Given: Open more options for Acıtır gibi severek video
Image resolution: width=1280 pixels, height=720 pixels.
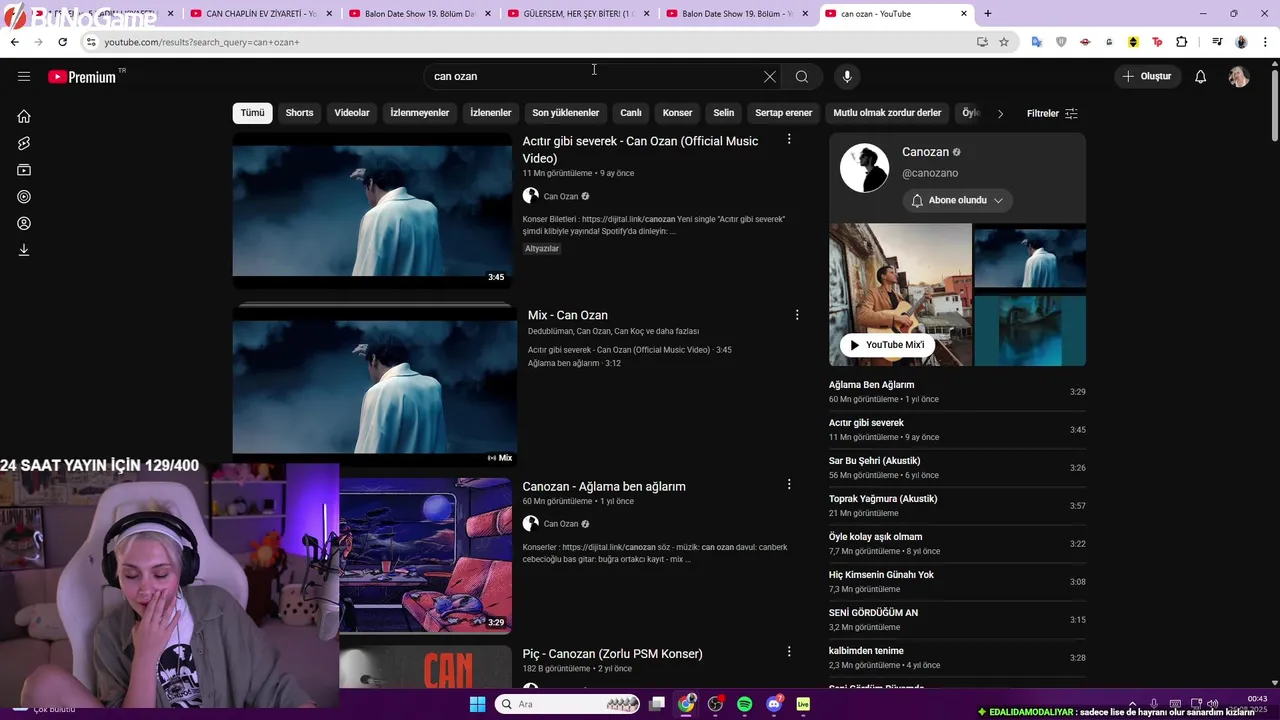Looking at the screenshot, I should [789, 140].
